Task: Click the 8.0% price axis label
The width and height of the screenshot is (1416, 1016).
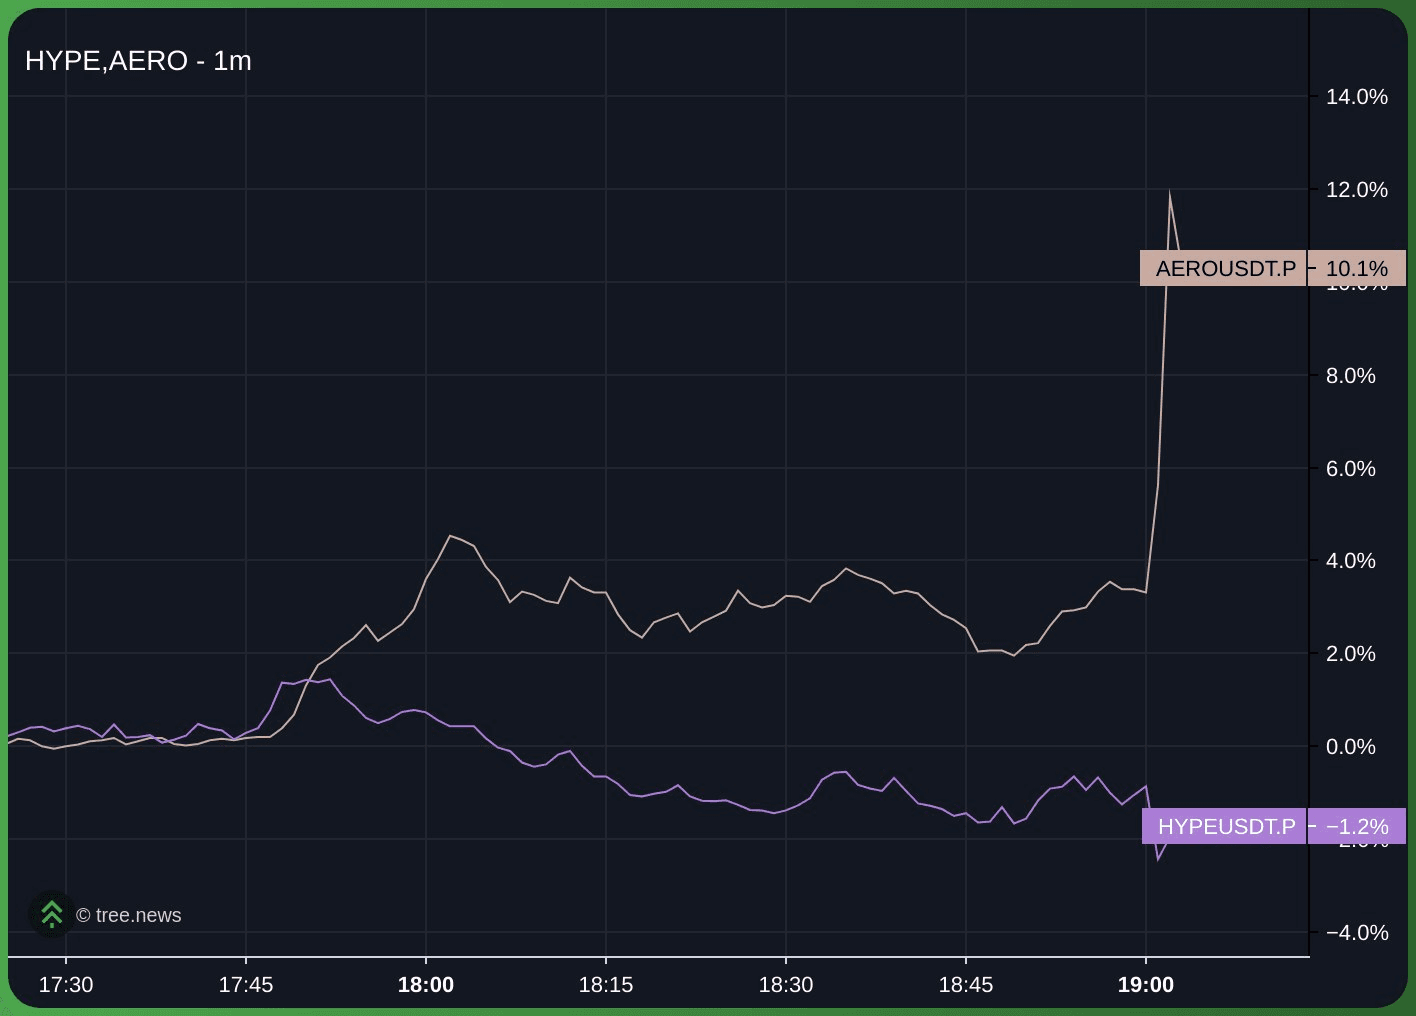Action: (1351, 376)
